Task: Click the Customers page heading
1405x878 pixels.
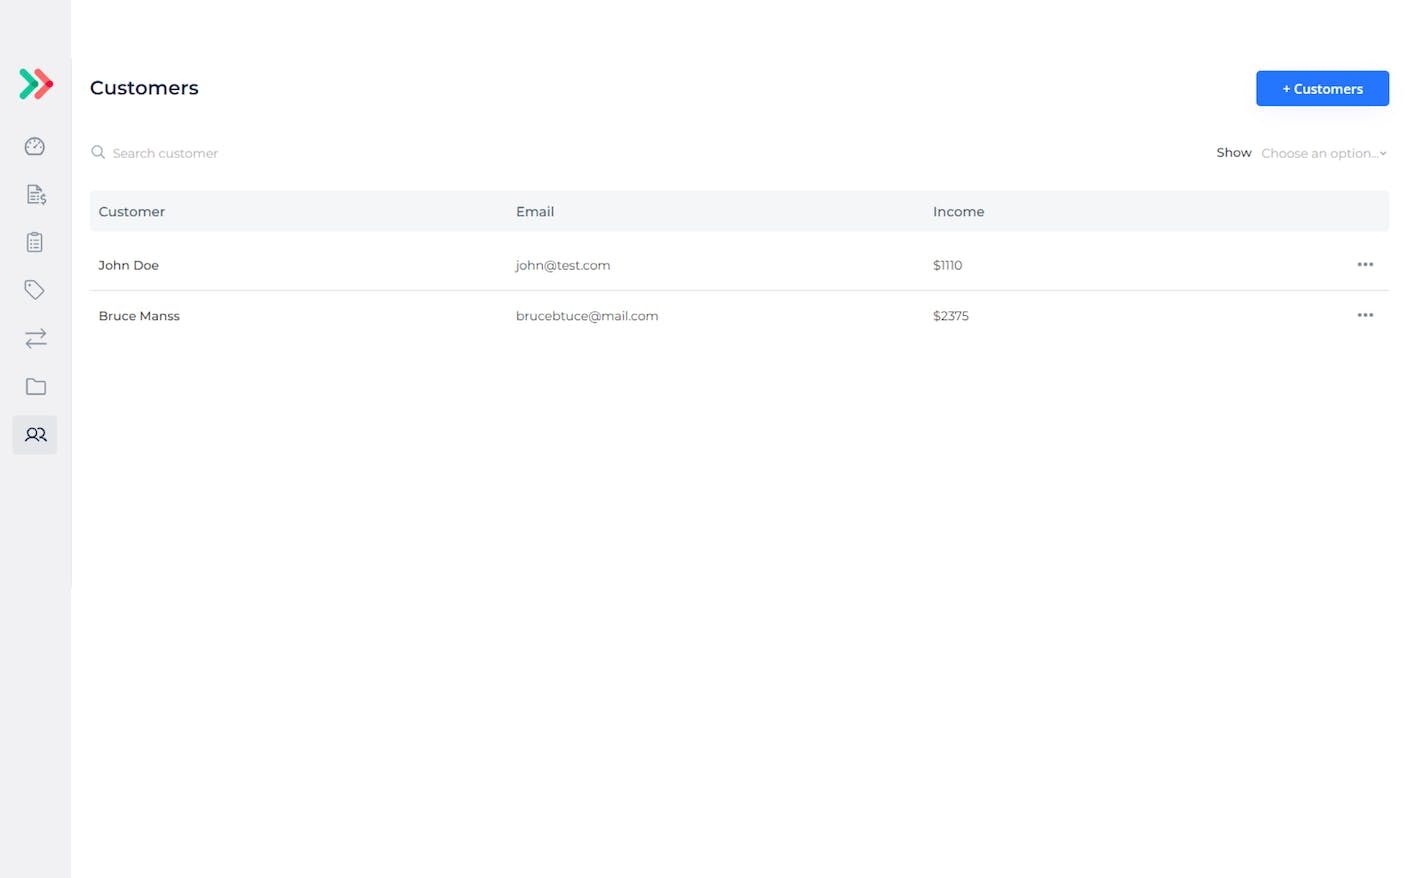Action: (x=144, y=88)
